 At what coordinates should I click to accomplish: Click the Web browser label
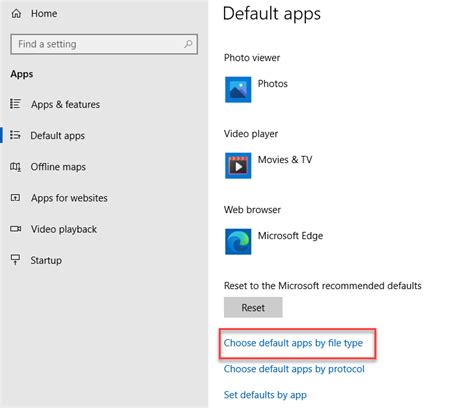coord(252,210)
